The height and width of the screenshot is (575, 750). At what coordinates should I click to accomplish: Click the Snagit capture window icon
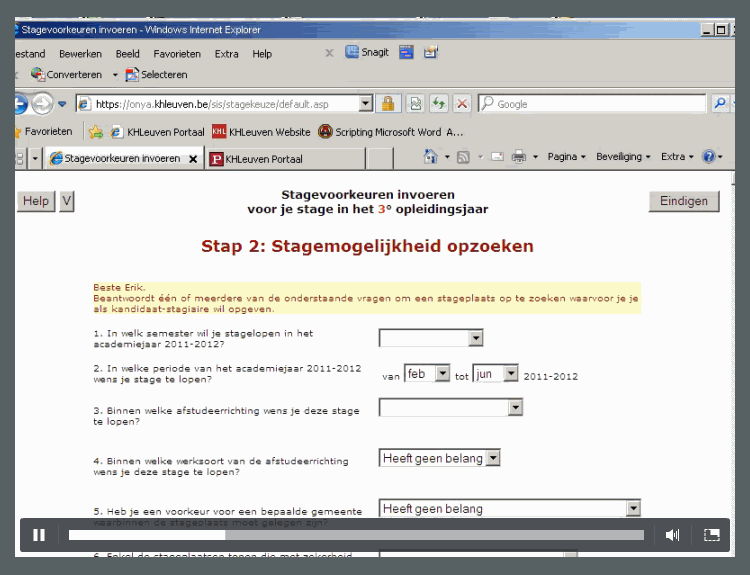click(x=406, y=52)
